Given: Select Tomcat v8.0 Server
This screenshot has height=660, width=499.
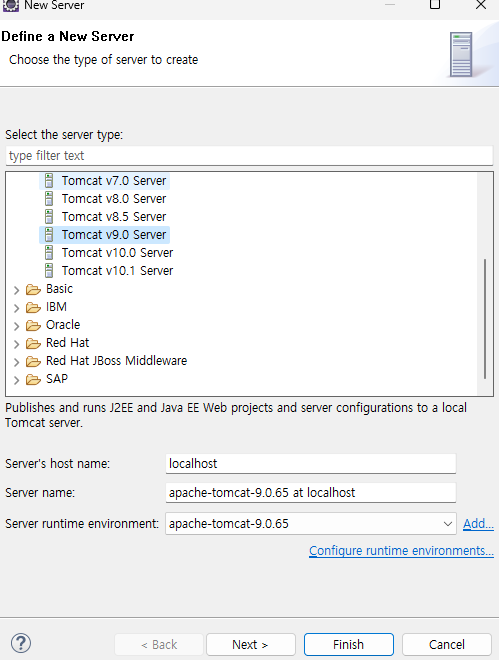Looking at the screenshot, I should click(114, 199).
